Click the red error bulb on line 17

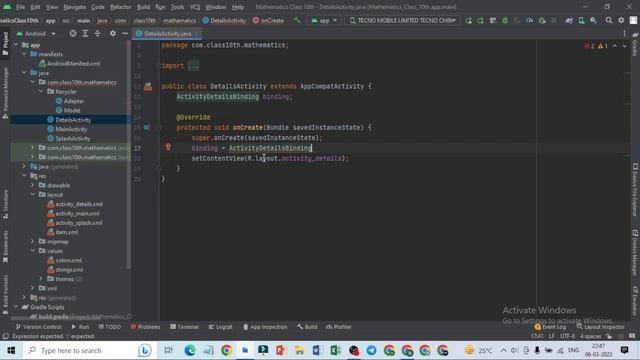pyautogui.click(x=168, y=147)
